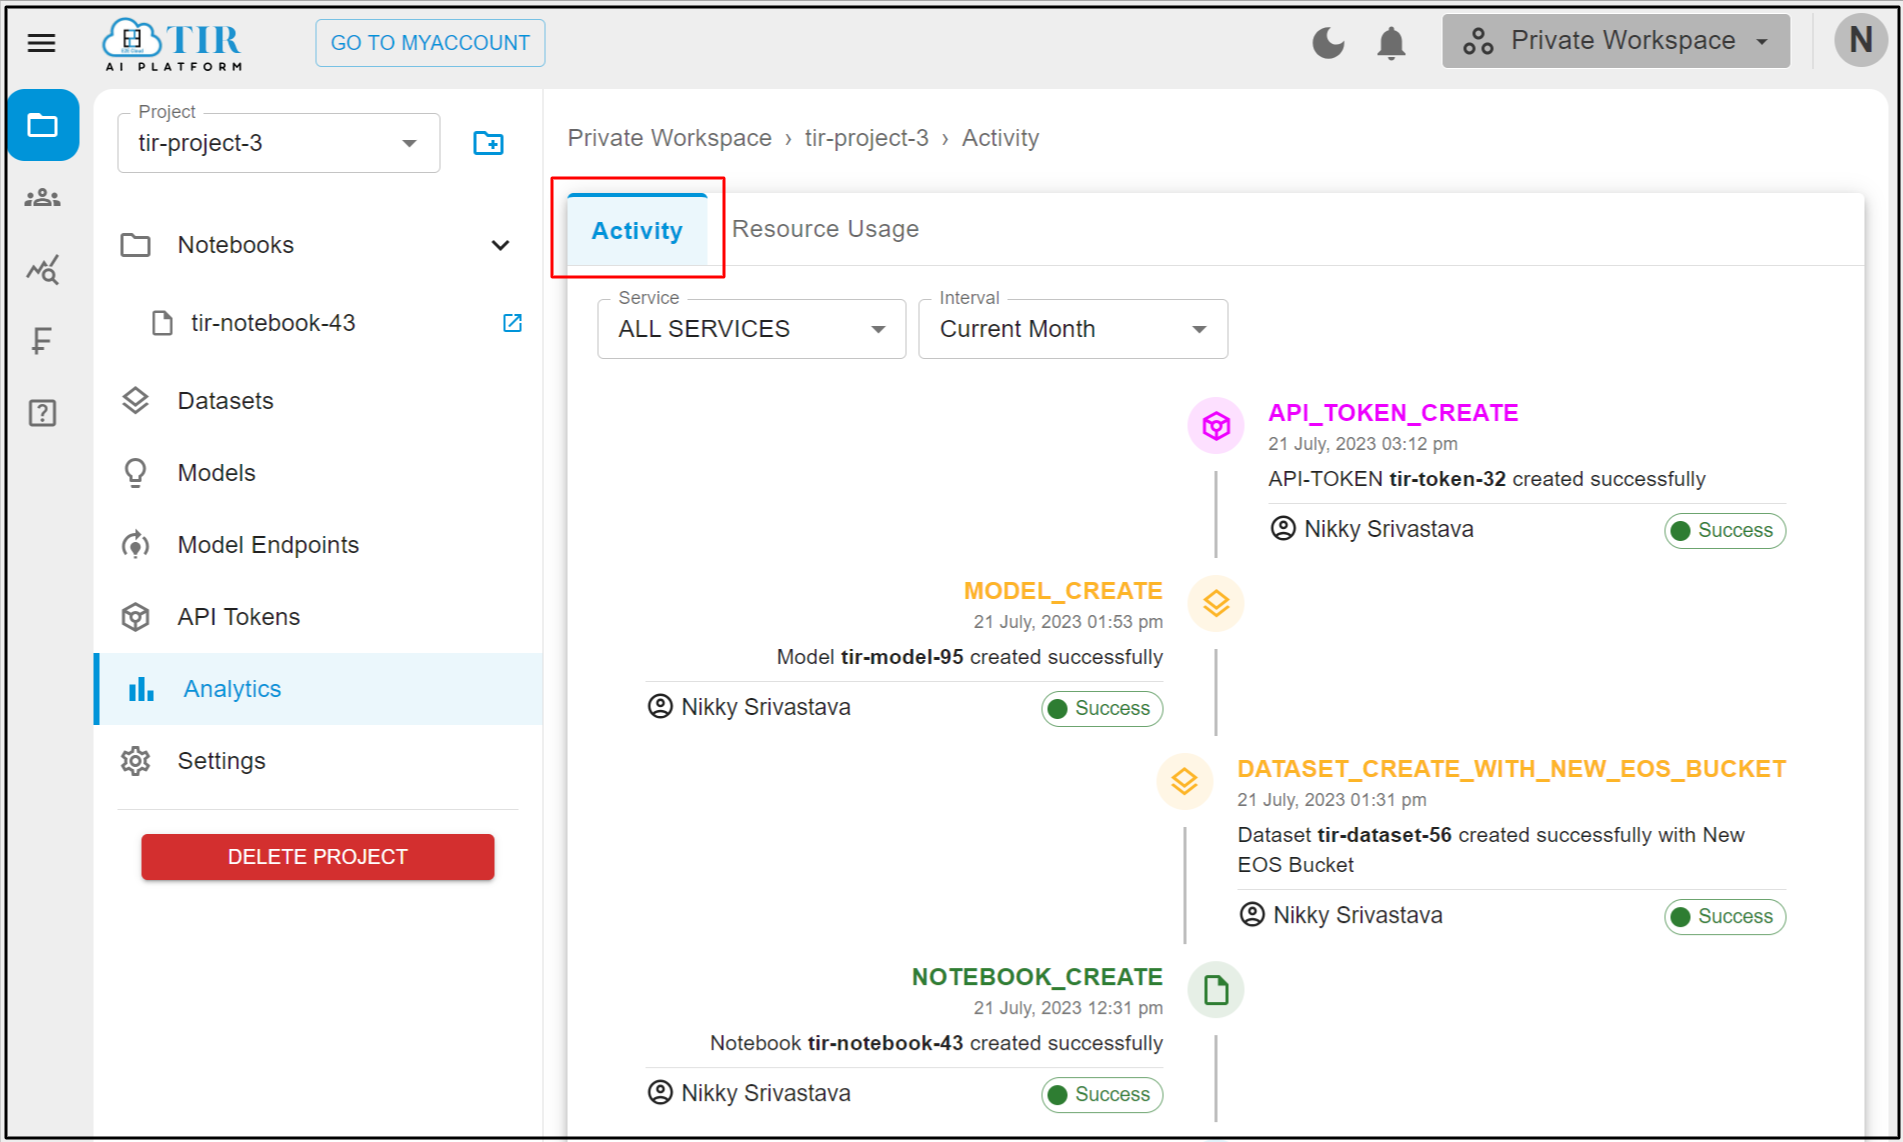
Task: Click the NOTEBOOK_CREATE heading
Action: 1037,977
